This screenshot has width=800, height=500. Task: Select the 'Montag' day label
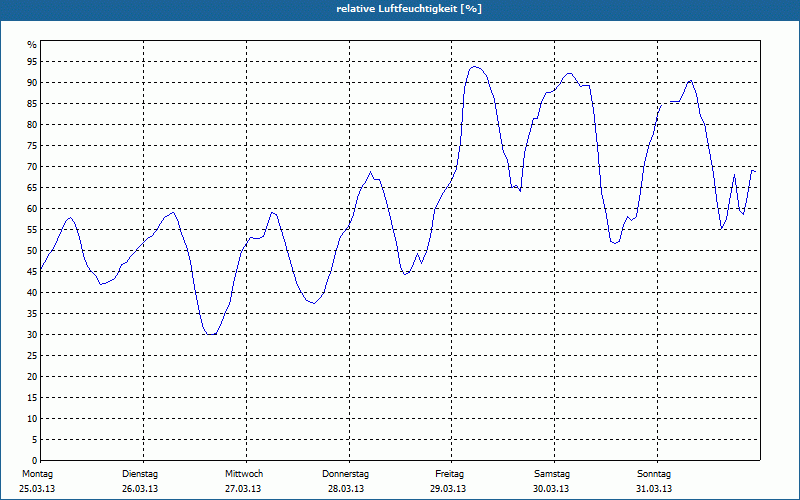pyautogui.click(x=37, y=474)
